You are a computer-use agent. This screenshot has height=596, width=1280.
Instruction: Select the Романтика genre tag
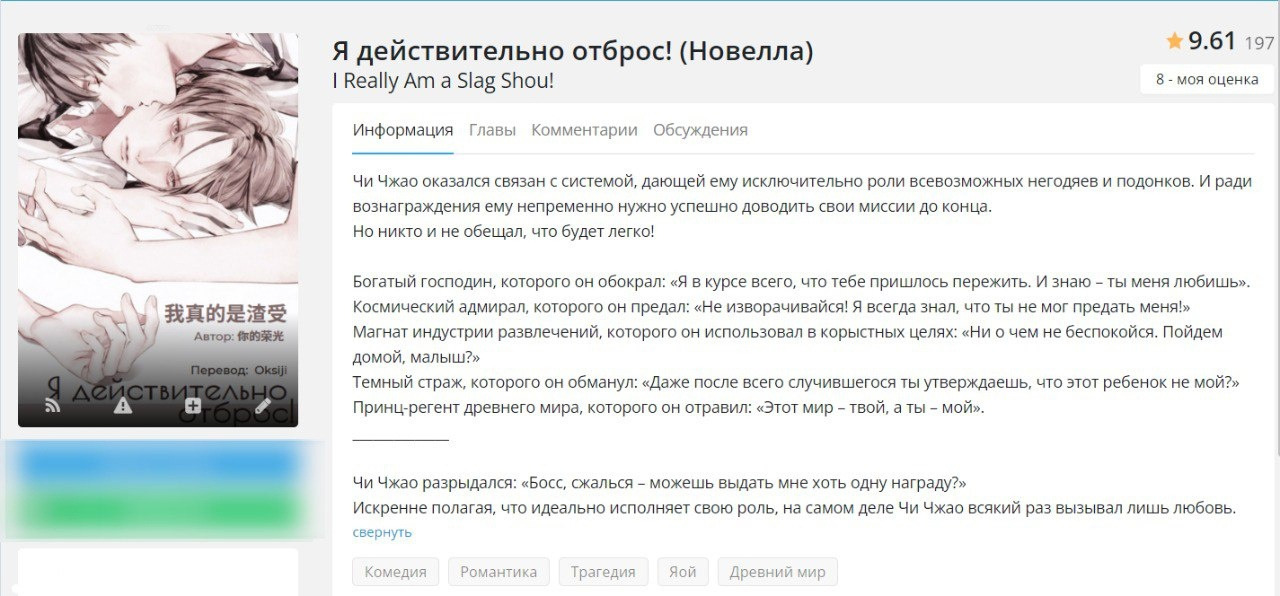(498, 572)
